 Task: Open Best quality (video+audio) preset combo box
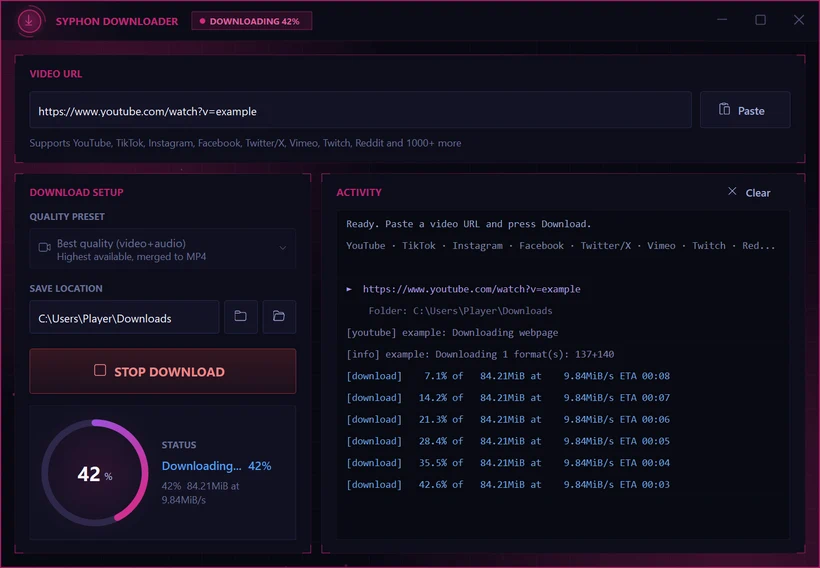[x=163, y=249]
